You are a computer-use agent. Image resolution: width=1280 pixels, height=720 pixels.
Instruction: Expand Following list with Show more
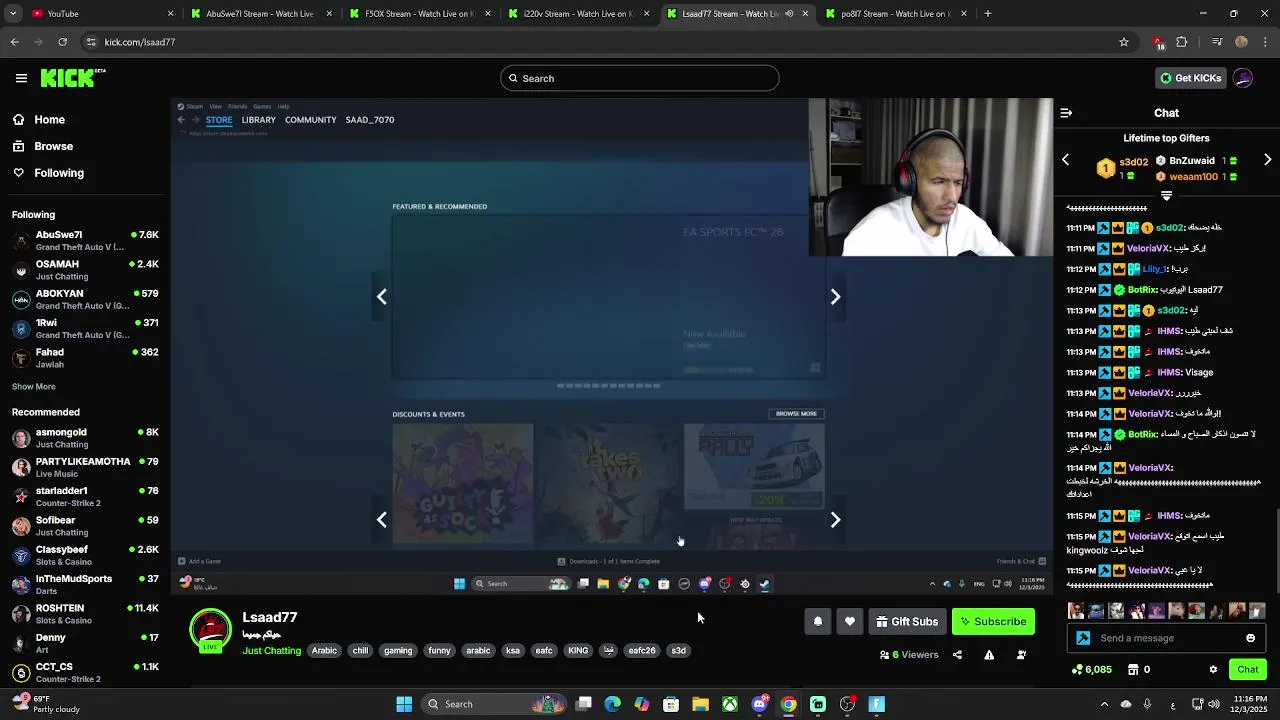click(34, 387)
